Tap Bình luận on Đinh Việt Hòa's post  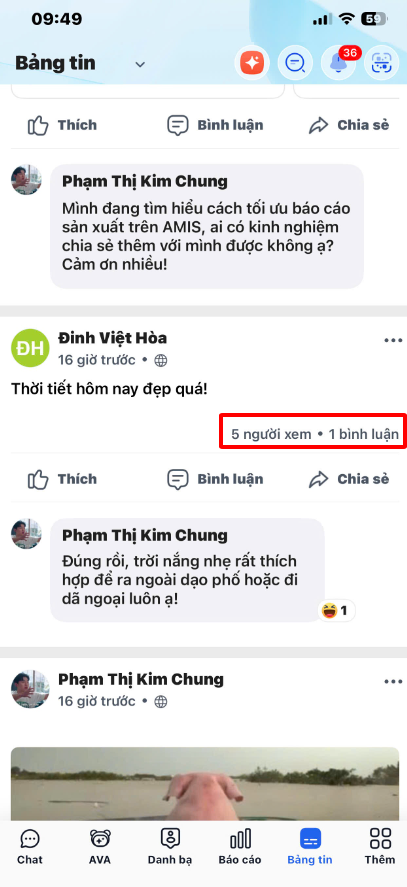215,479
